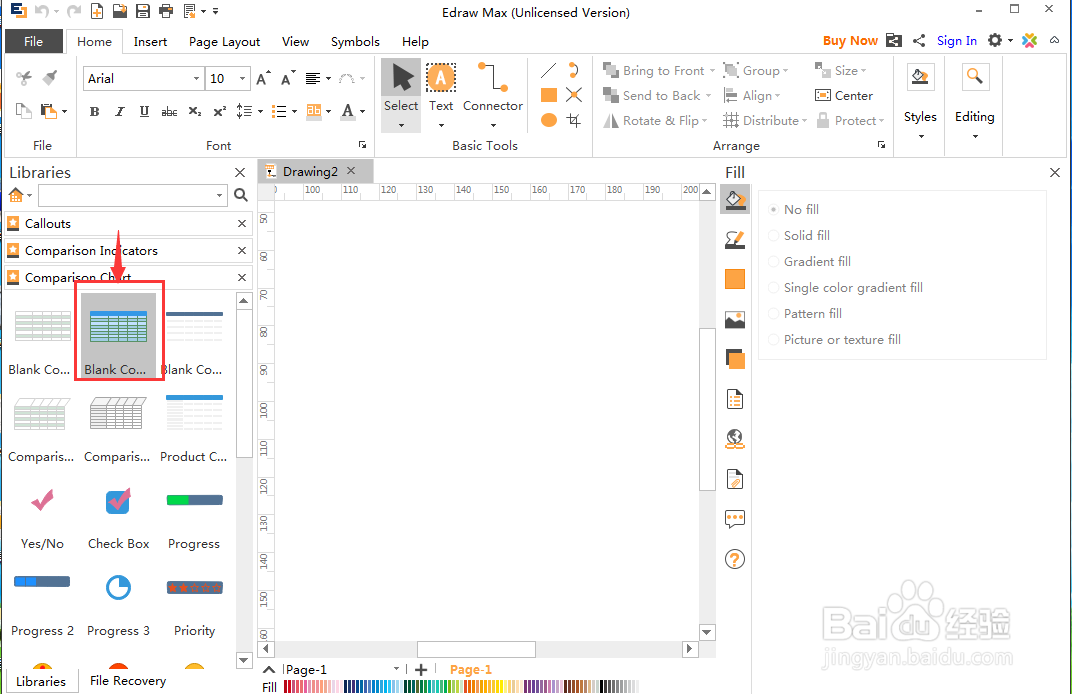Click the Select pointer tool

(x=401, y=89)
